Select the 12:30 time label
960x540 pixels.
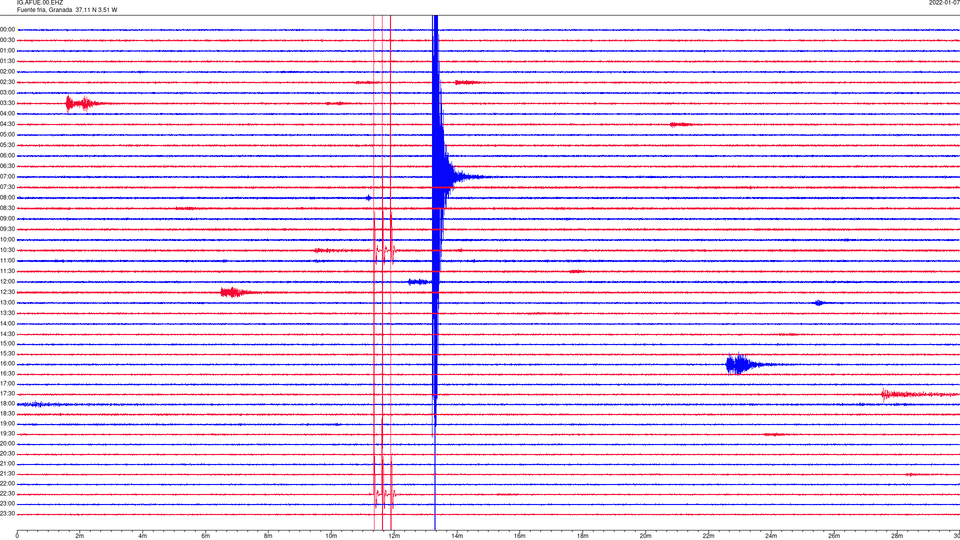click(7, 292)
